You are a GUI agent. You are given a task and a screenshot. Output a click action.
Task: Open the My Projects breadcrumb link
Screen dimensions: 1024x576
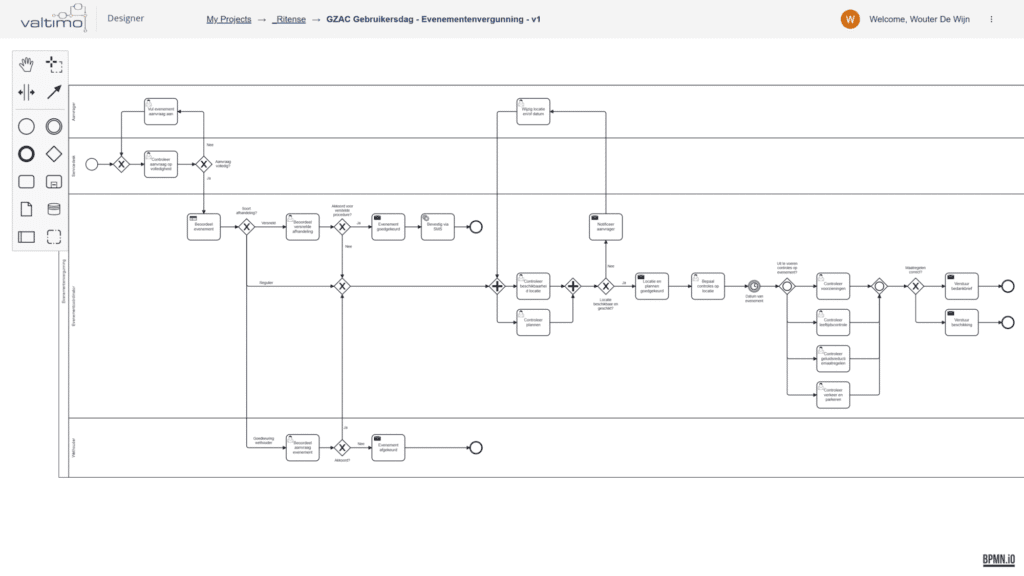click(229, 19)
